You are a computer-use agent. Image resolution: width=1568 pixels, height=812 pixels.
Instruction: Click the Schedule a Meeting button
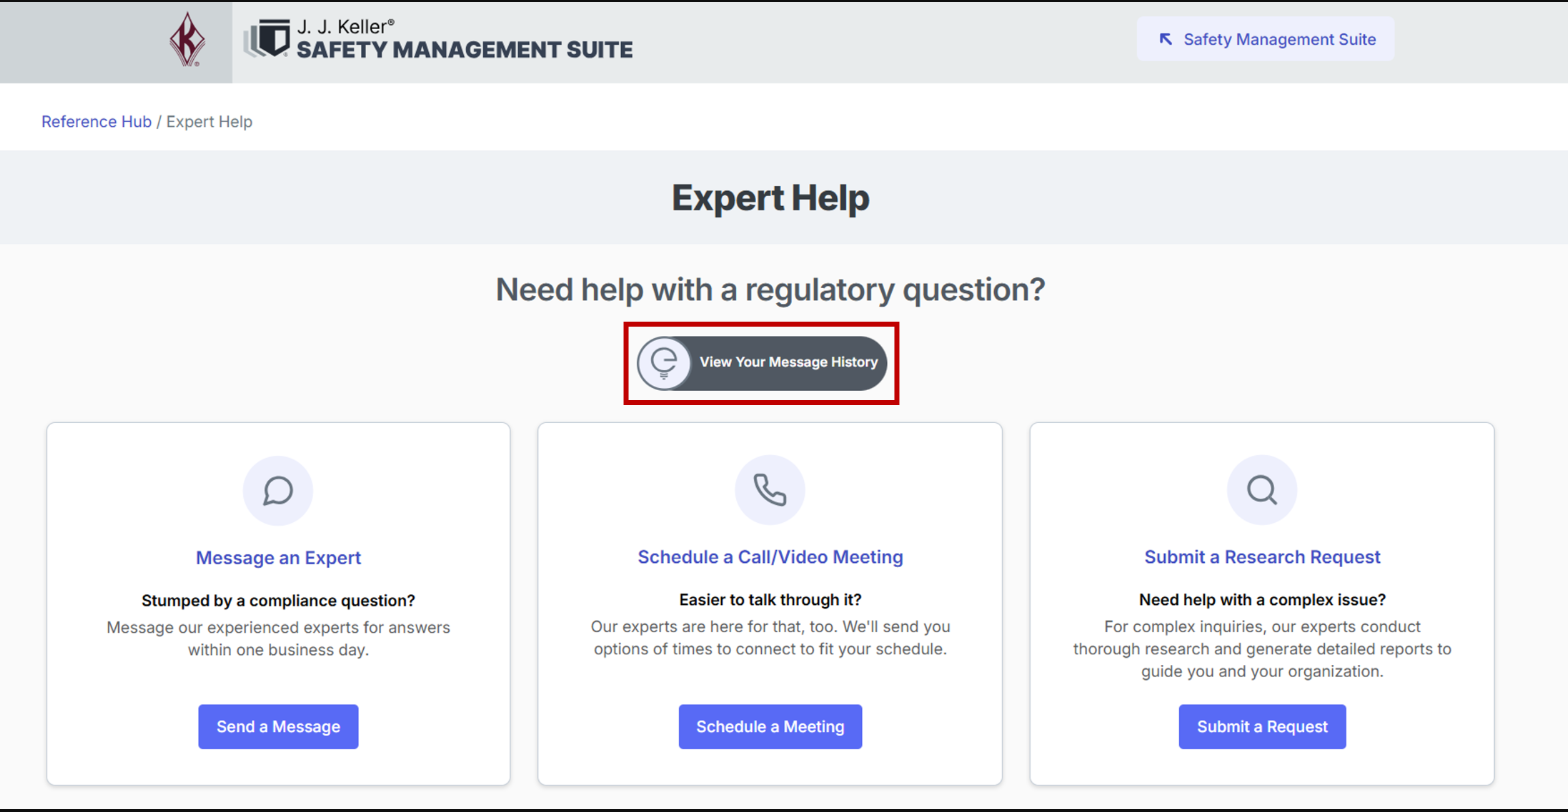[770, 727]
